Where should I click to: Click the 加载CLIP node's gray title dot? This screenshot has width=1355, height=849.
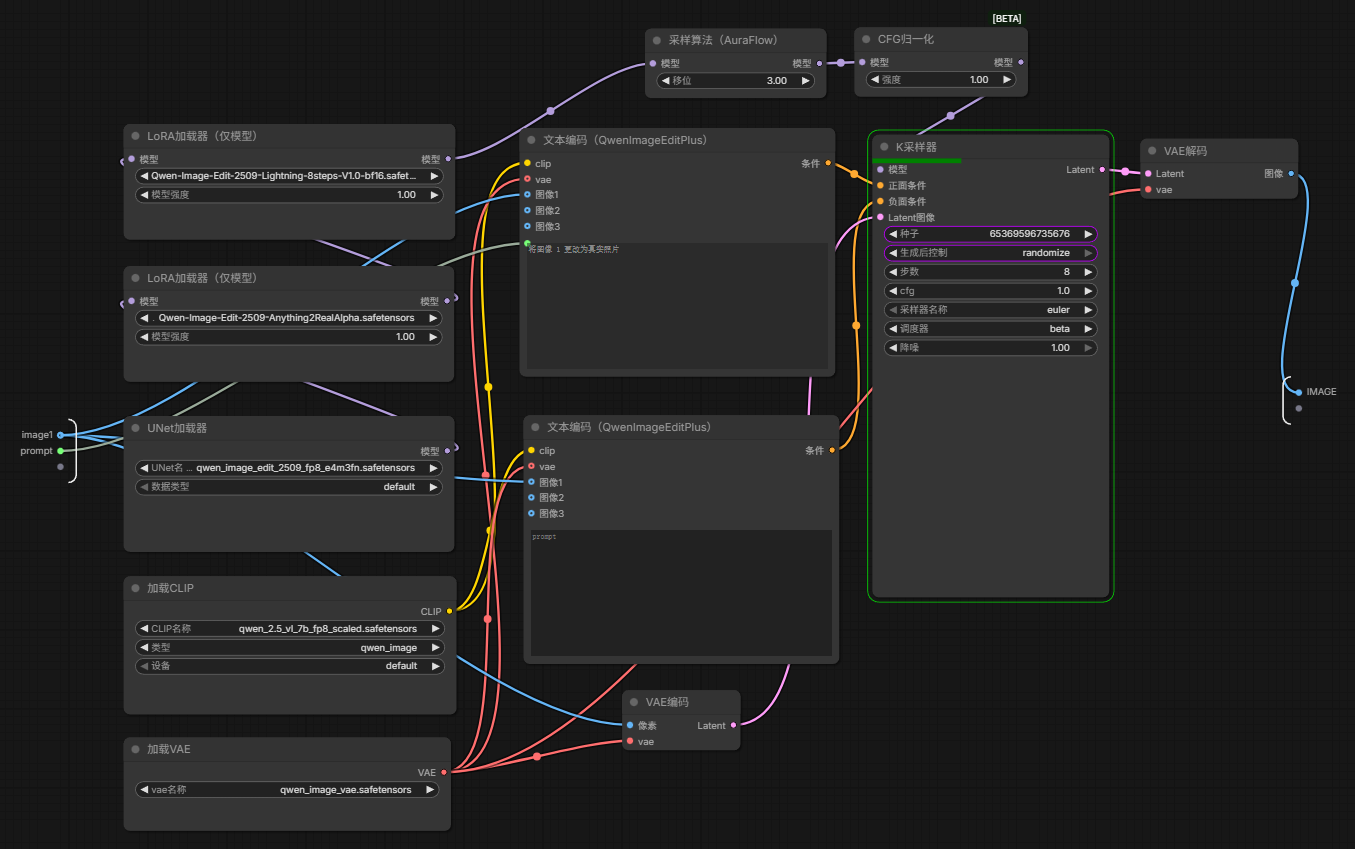click(x=135, y=588)
